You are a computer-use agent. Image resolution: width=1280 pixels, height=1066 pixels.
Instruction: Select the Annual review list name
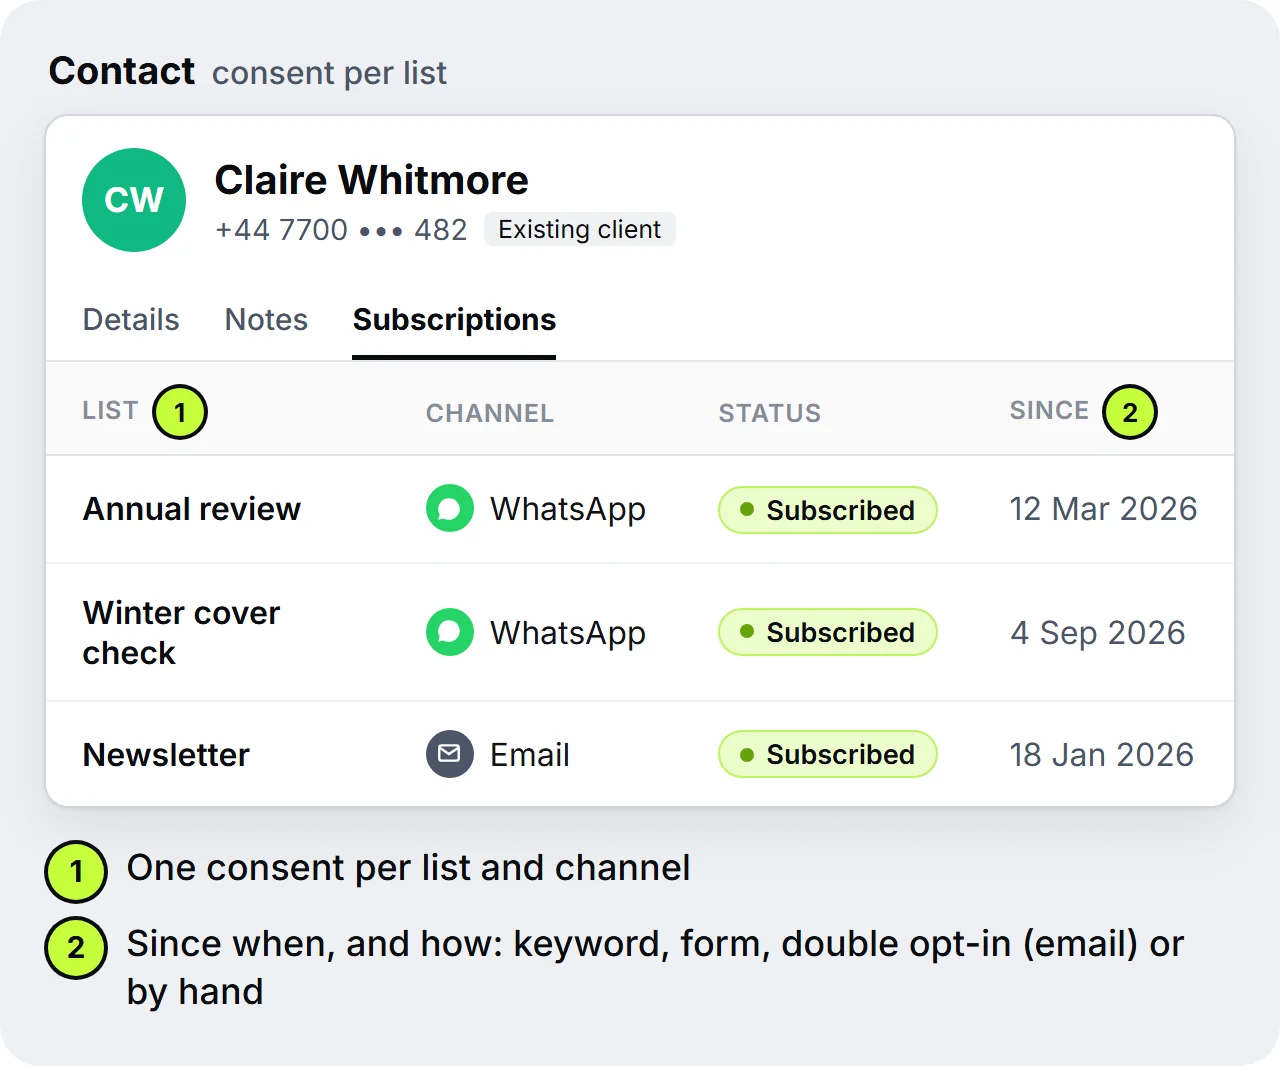pos(192,509)
